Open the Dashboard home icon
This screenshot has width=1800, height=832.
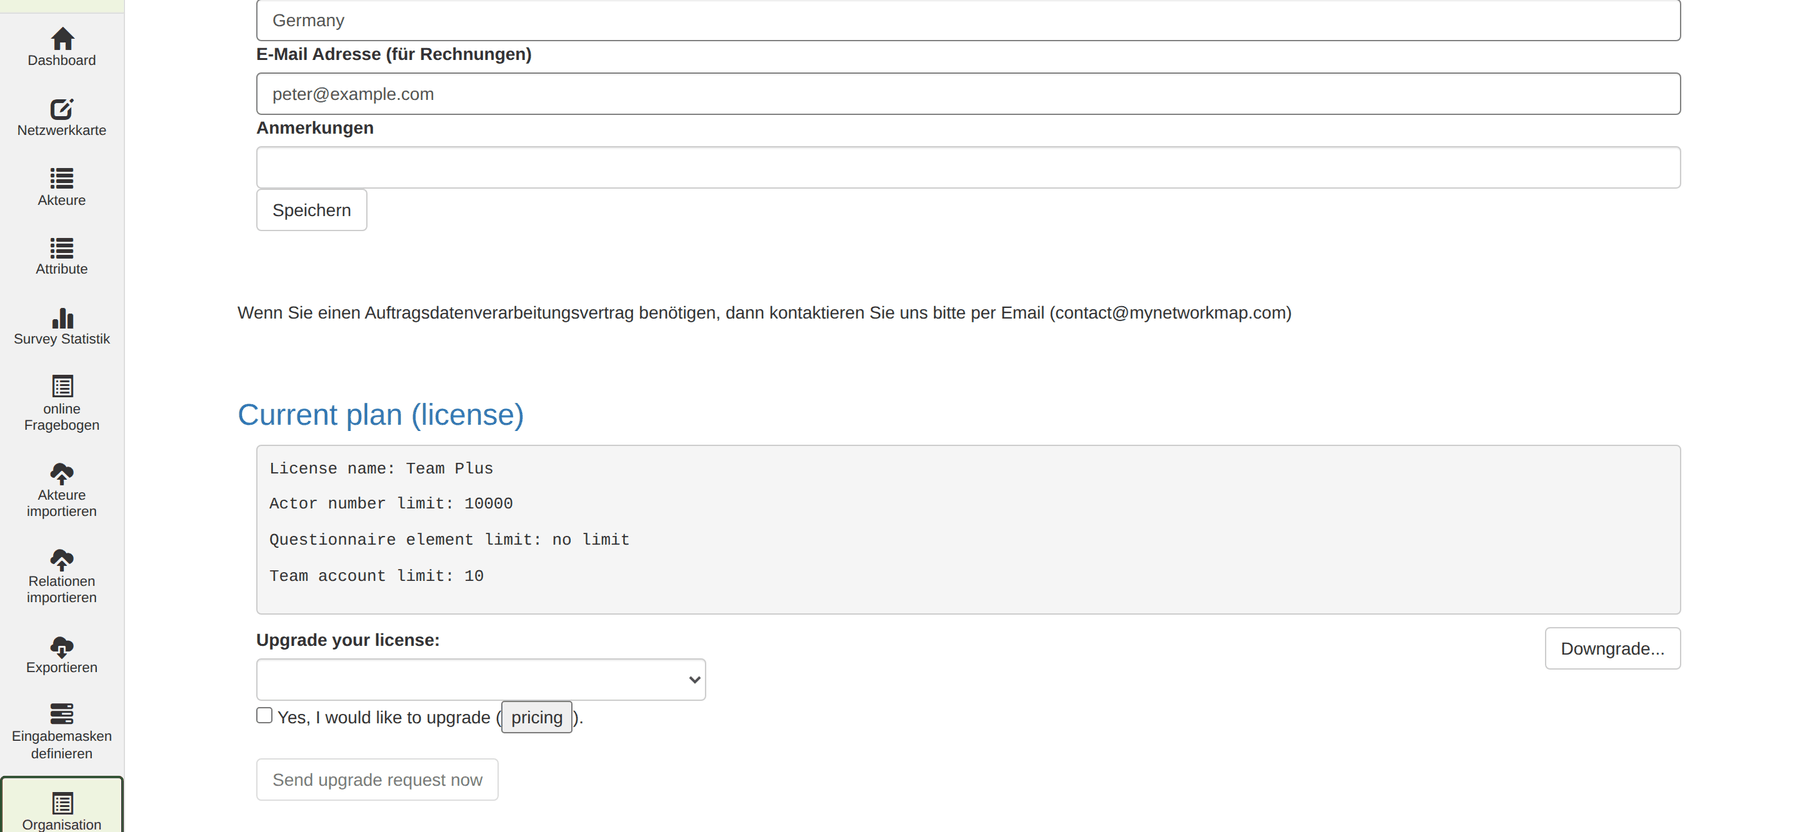[62, 39]
